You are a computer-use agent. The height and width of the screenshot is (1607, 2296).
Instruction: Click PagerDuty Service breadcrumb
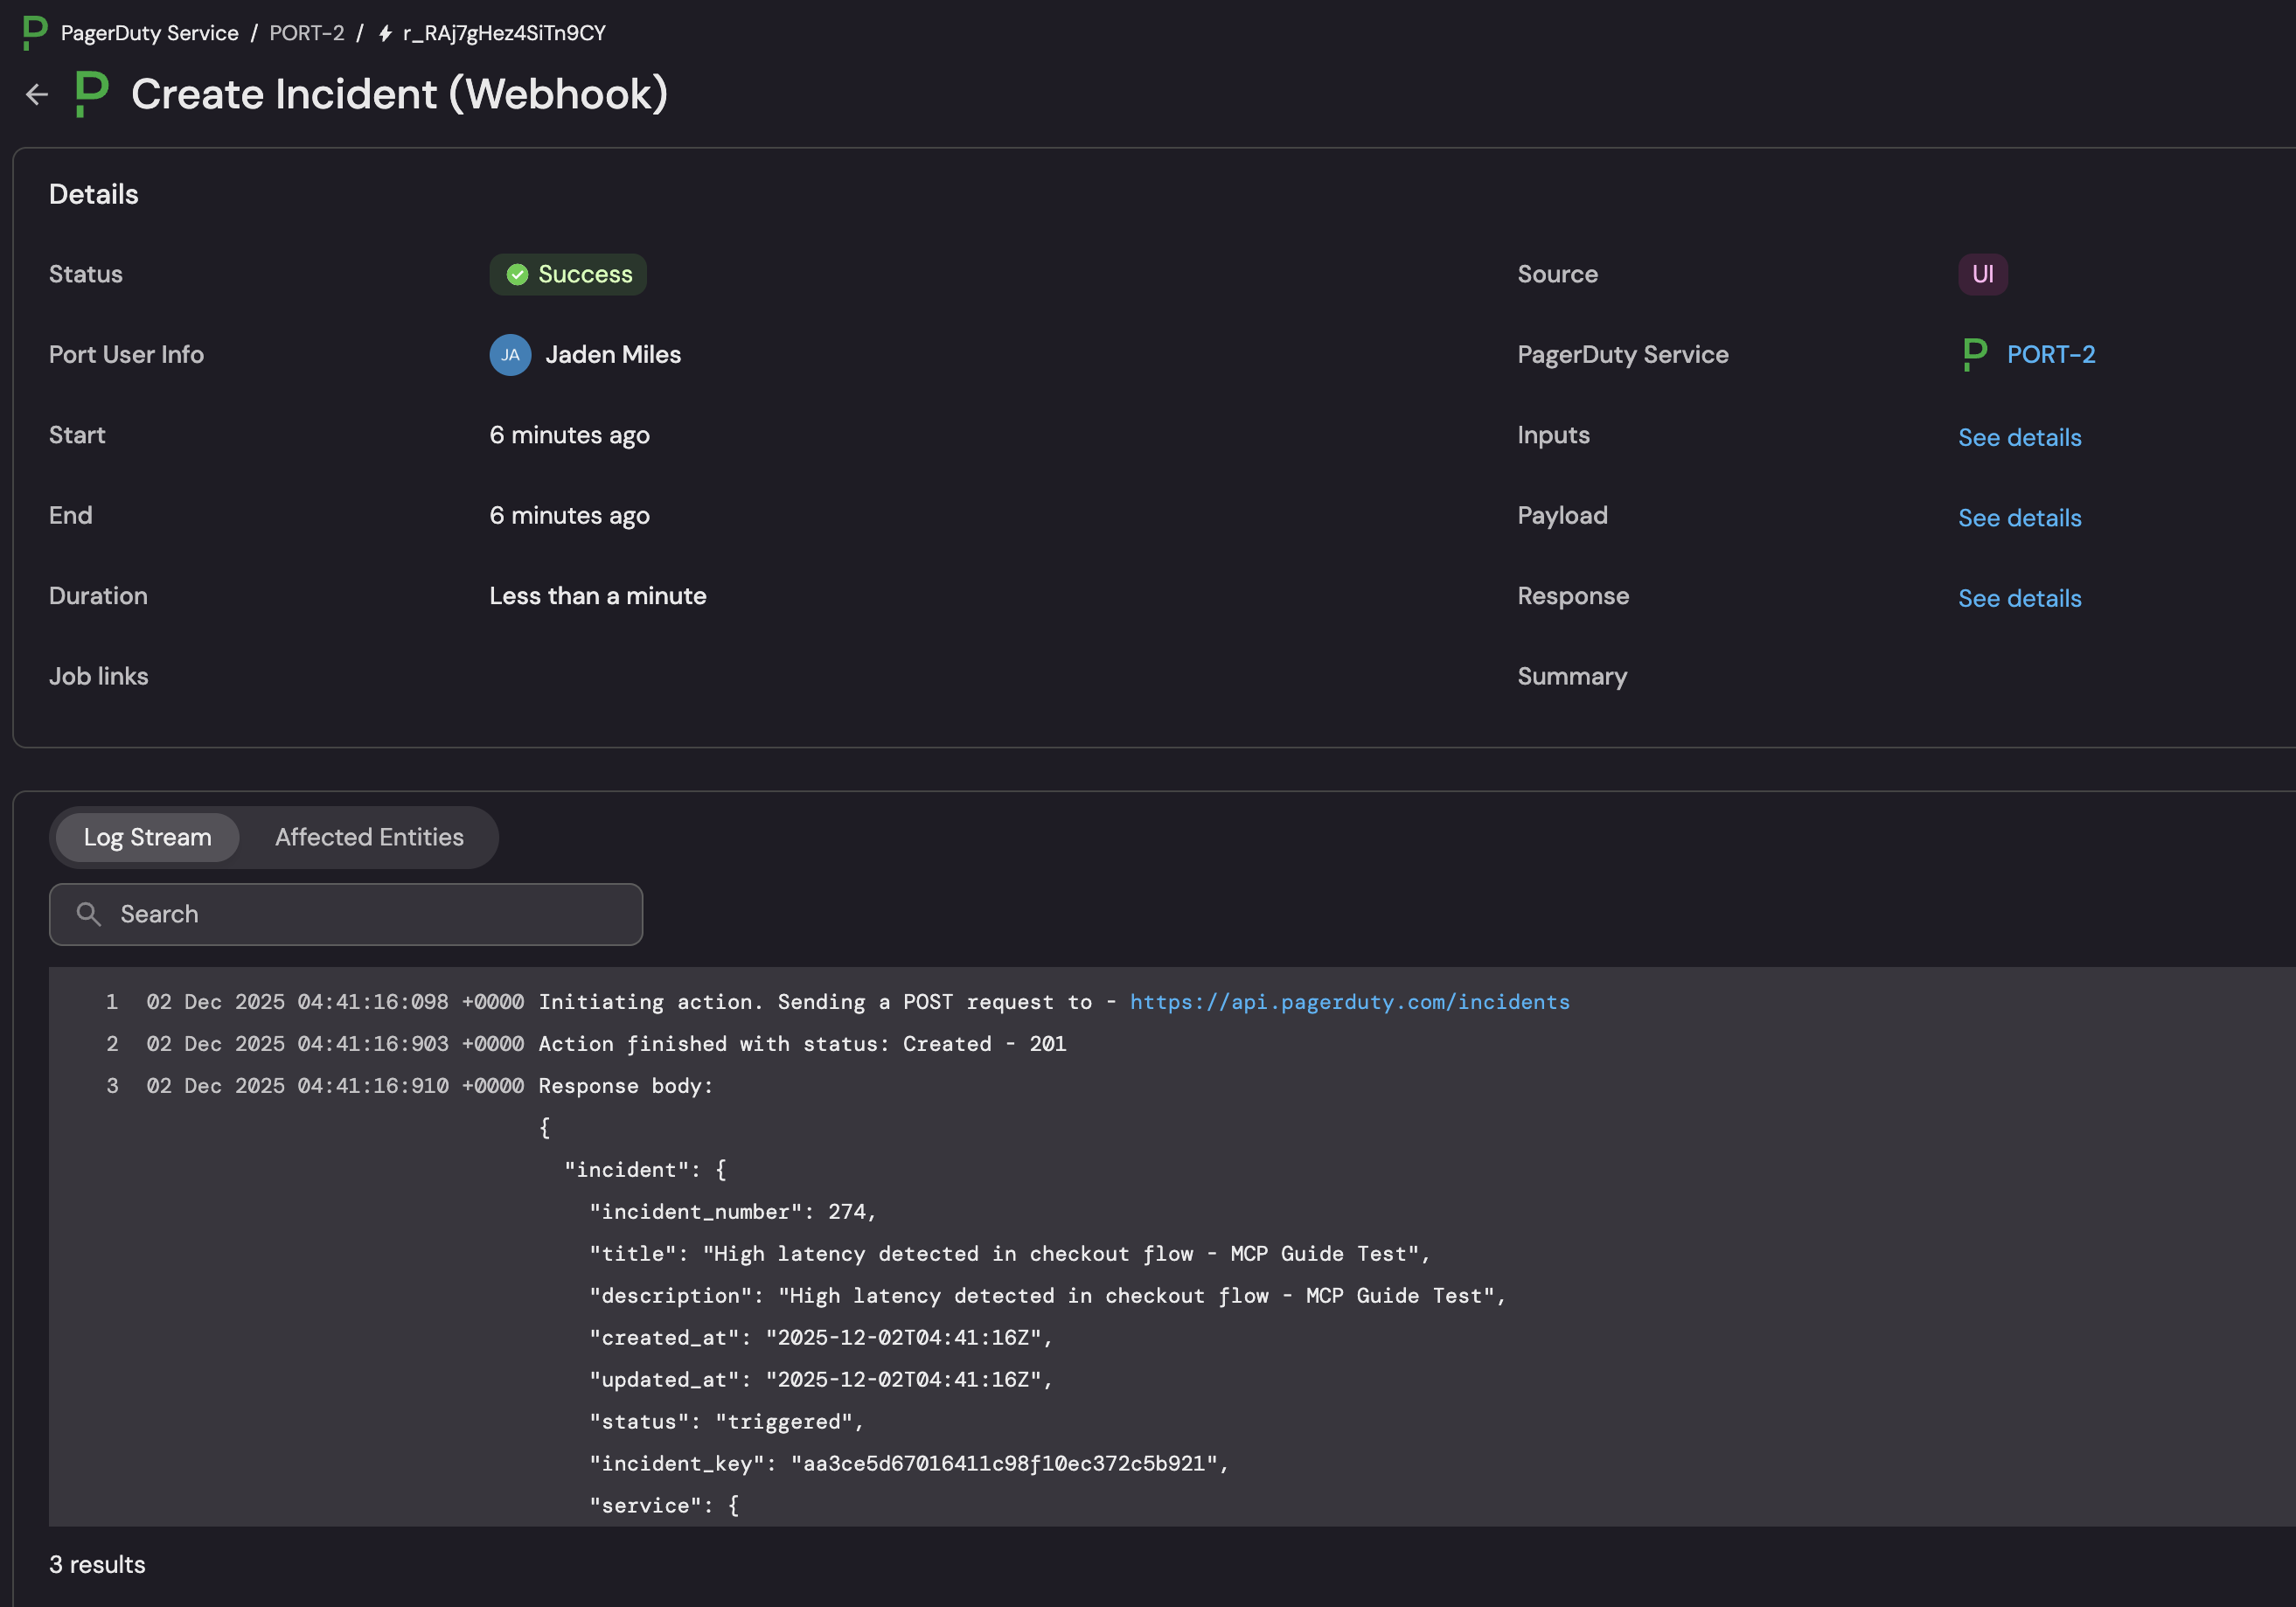click(x=150, y=33)
